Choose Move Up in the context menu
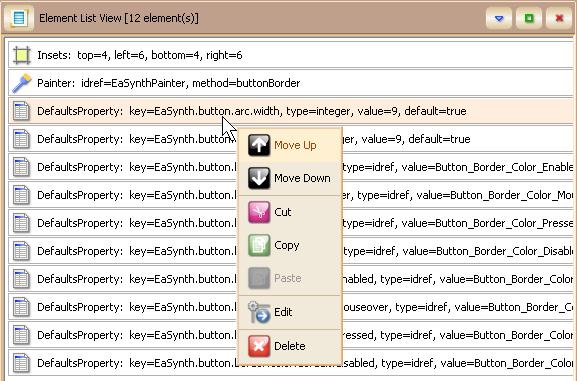The width and height of the screenshot is (577, 381). [x=290, y=145]
